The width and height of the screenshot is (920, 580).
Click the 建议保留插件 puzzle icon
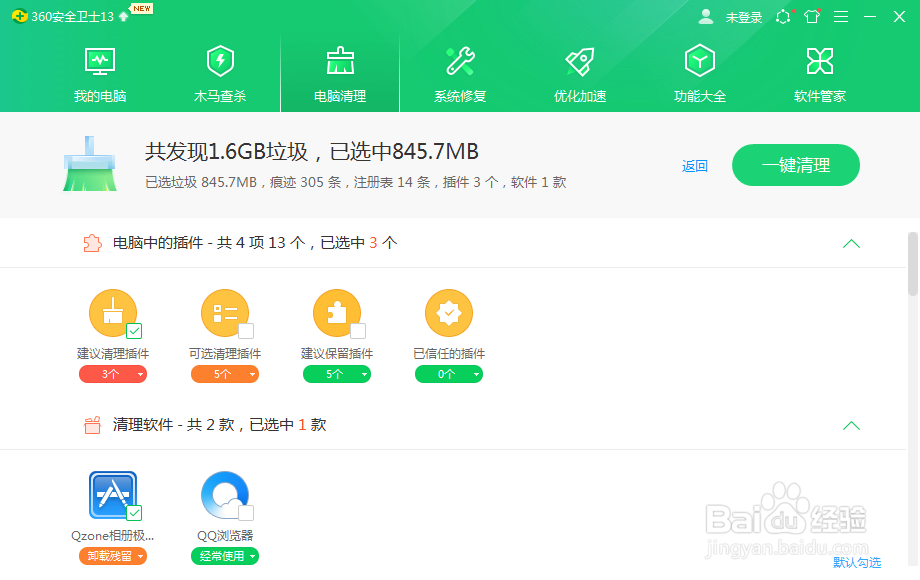tap(337, 313)
